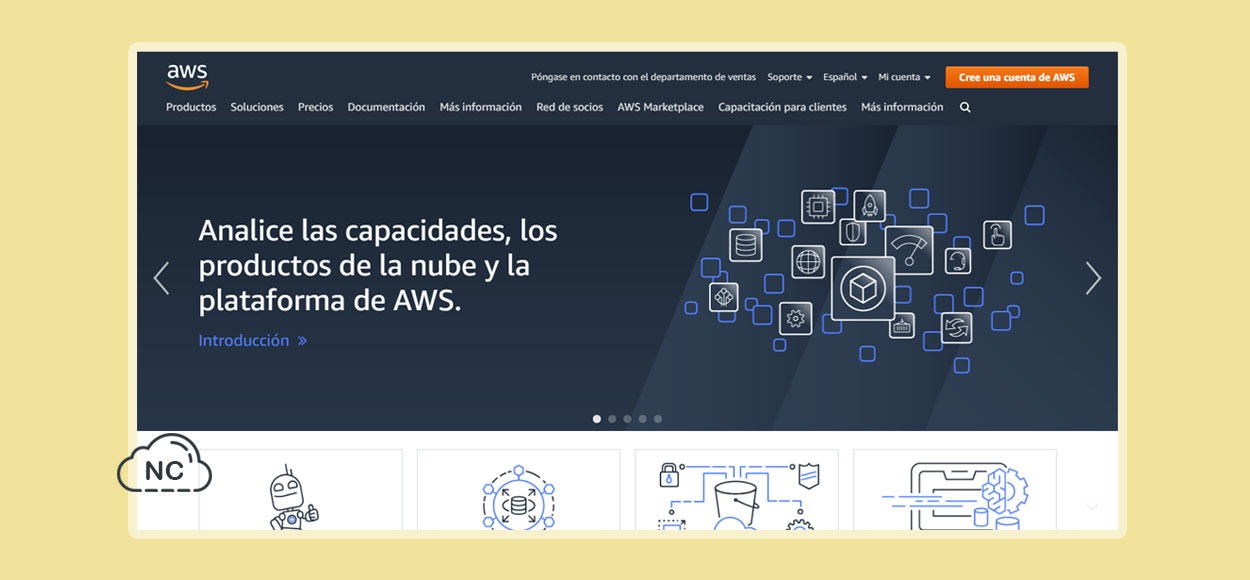Click the gauge meter icon in hero graphic
Screen dimensions: 1250x580
point(909,250)
